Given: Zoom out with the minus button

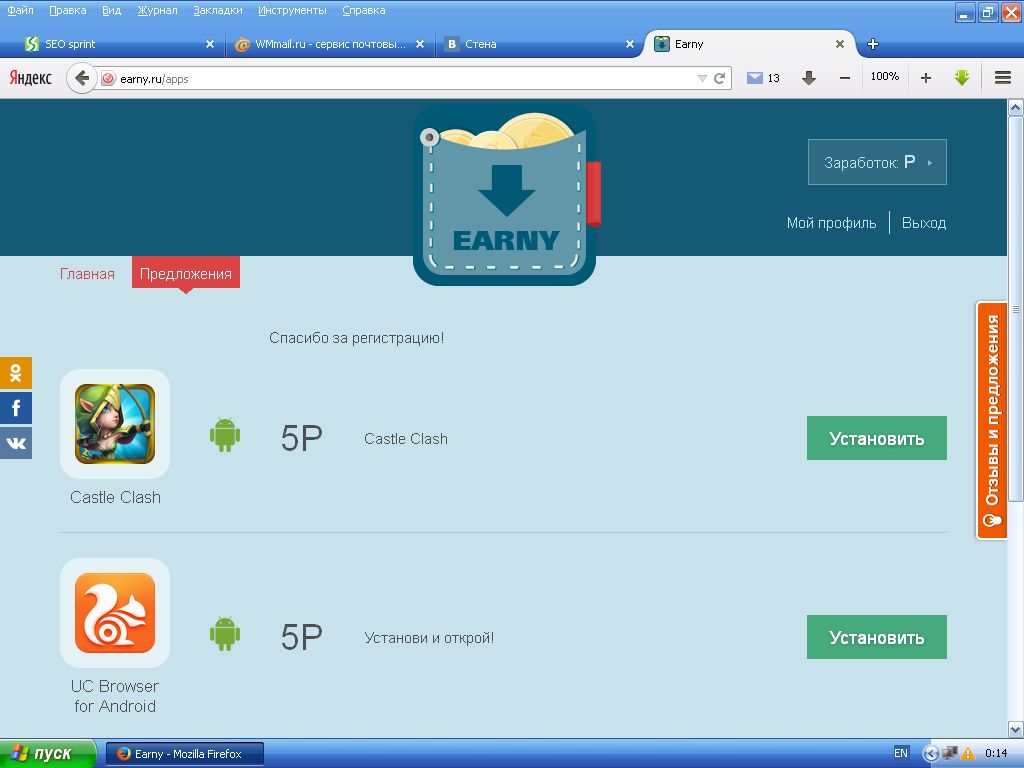Looking at the screenshot, I should tap(844, 78).
